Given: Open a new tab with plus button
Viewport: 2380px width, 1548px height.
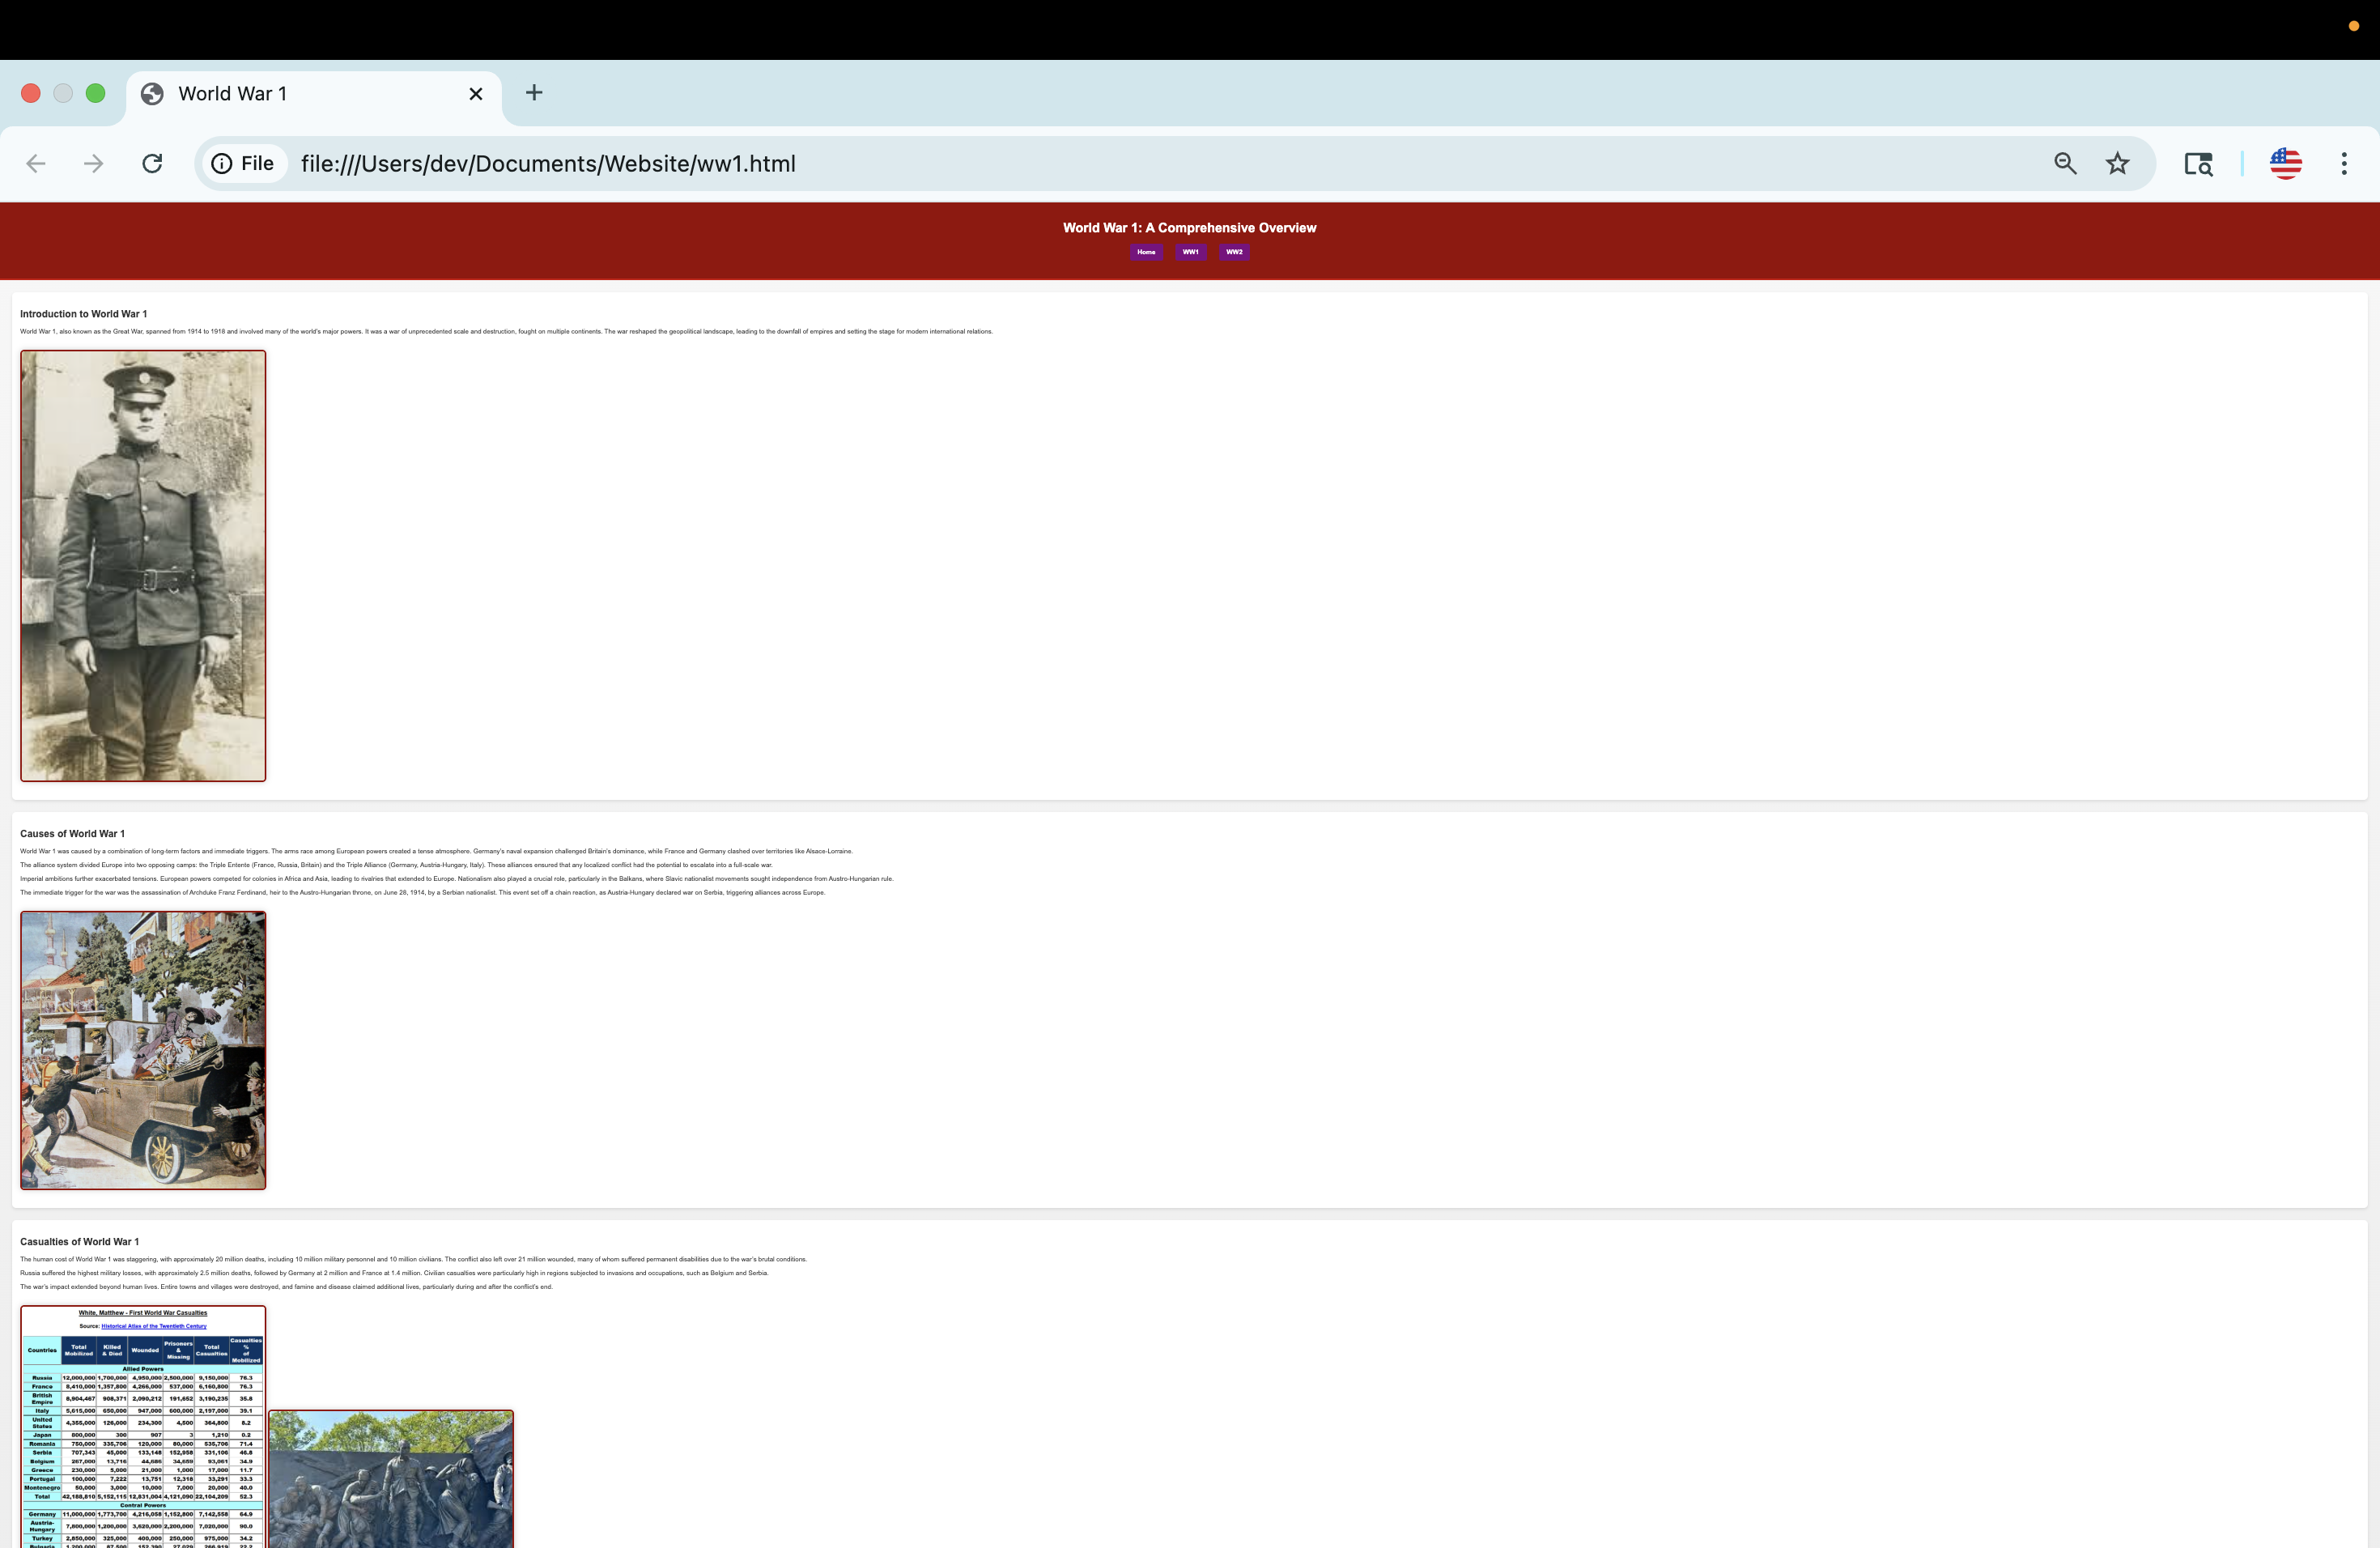Looking at the screenshot, I should 534,93.
